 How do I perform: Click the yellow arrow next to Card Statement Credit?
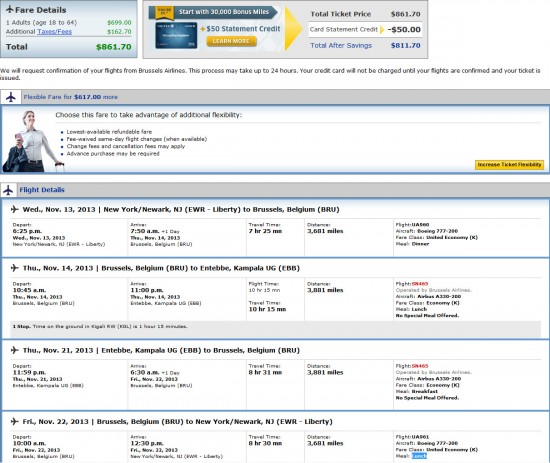pyautogui.click(x=382, y=29)
